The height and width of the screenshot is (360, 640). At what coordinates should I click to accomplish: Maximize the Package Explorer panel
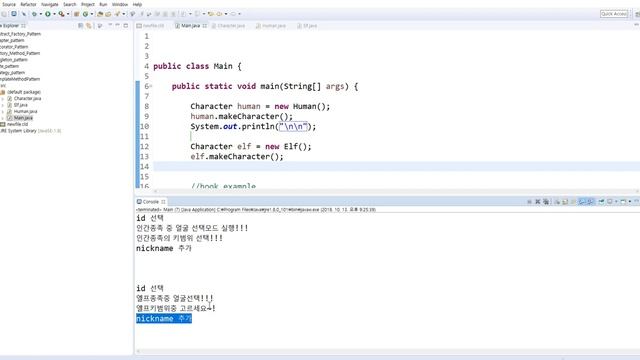click(126, 25)
